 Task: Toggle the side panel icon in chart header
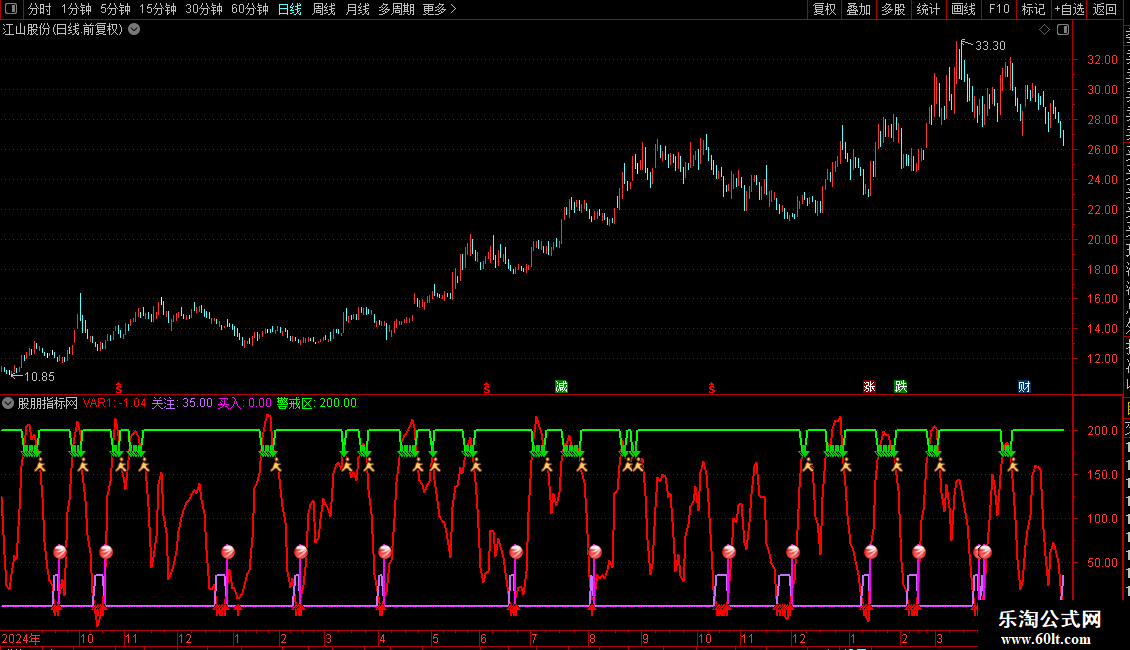[x=1063, y=30]
